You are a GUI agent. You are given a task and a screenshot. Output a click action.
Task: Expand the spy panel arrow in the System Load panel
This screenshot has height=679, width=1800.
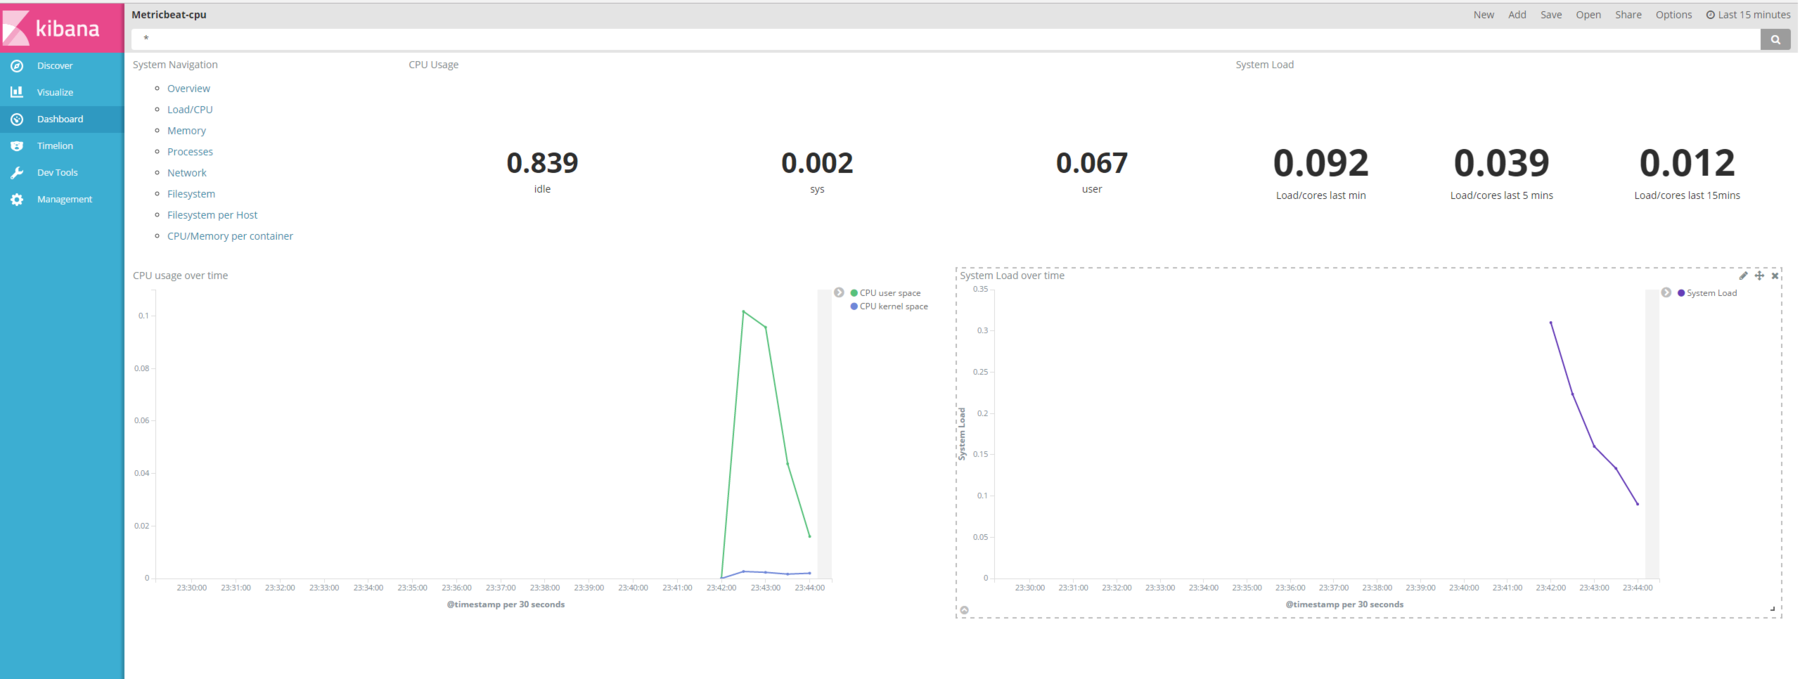pyautogui.click(x=964, y=610)
